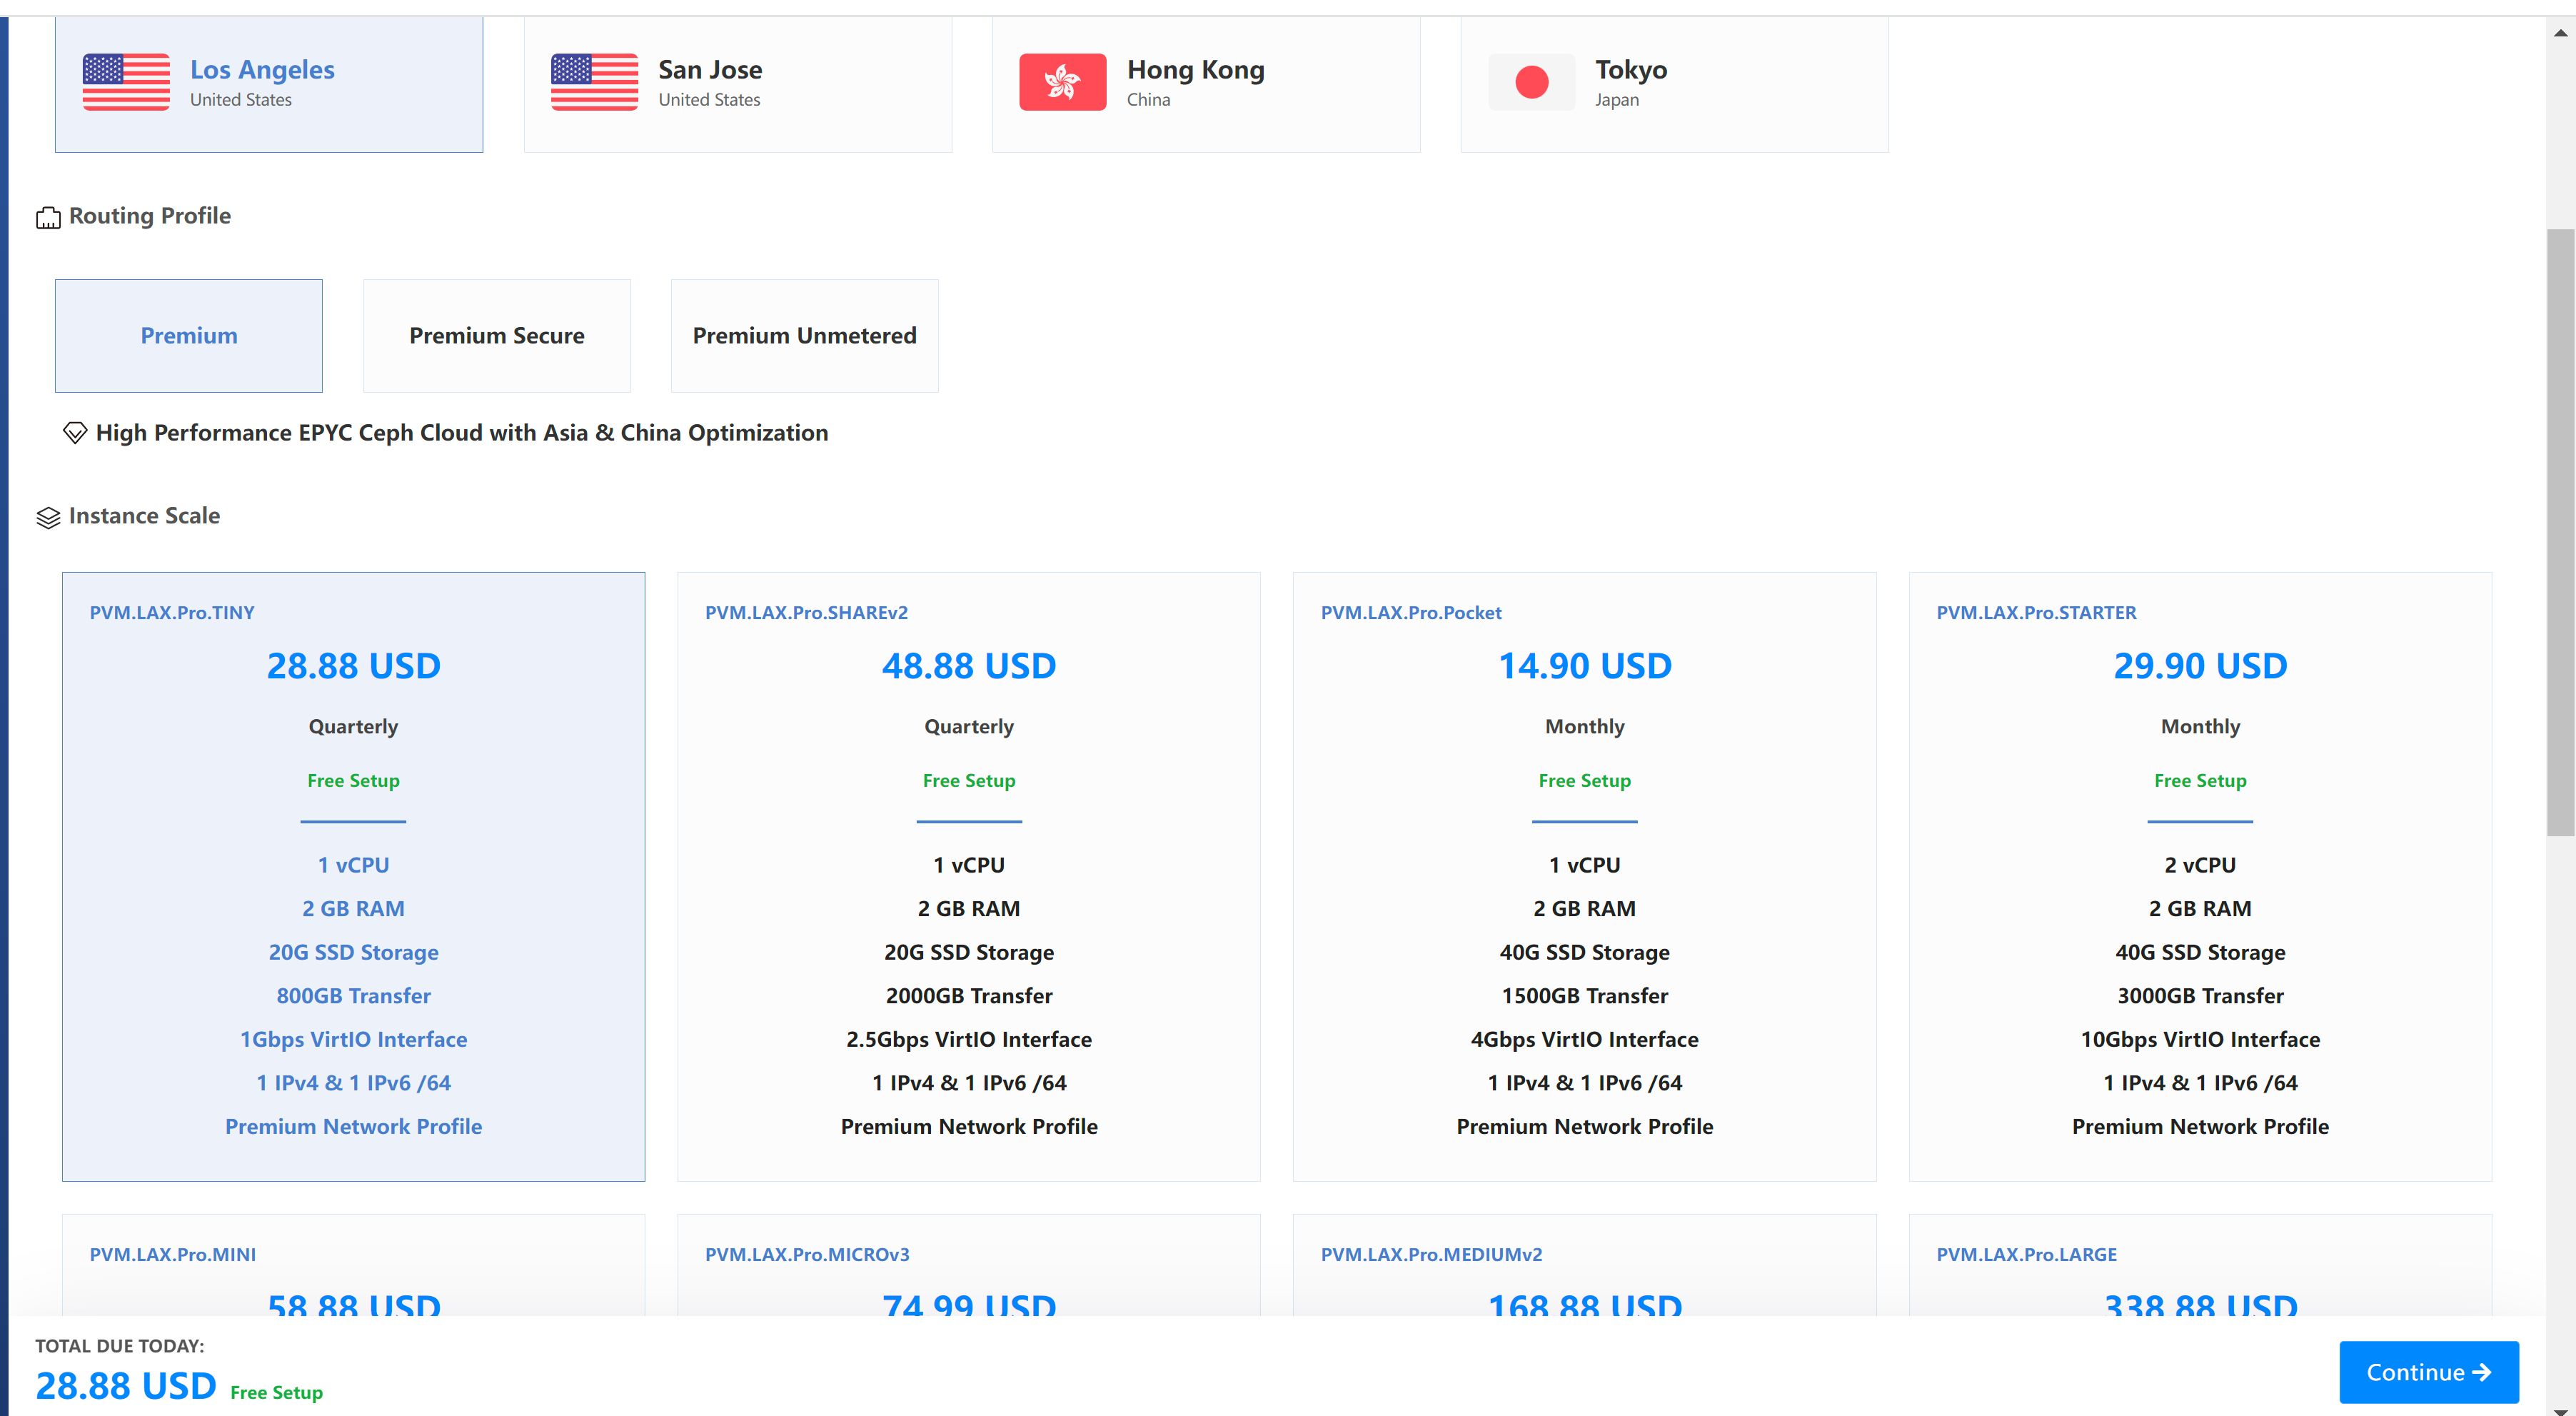This screenshot has height=1416, width=2576.
Task: Select the San Jose datacenter location
Action: (x=737, y=83)
